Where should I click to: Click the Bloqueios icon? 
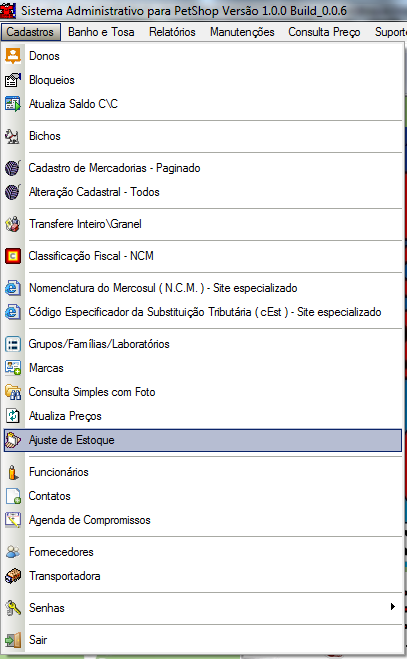point(13,80)
